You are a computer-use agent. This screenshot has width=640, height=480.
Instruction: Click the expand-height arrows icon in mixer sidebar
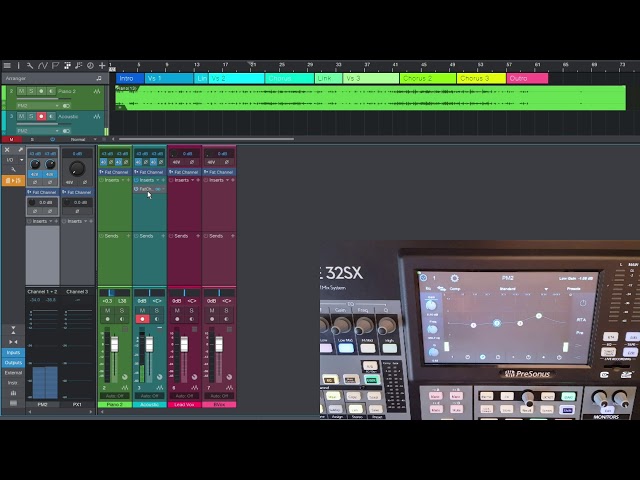13,329
